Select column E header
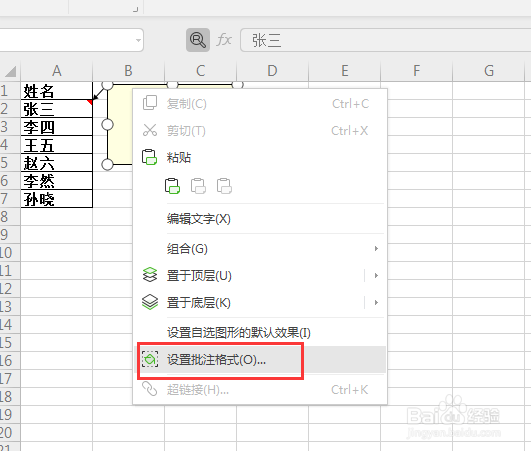The height and width of the screenshot is (451, 531). tap(344, 71)
